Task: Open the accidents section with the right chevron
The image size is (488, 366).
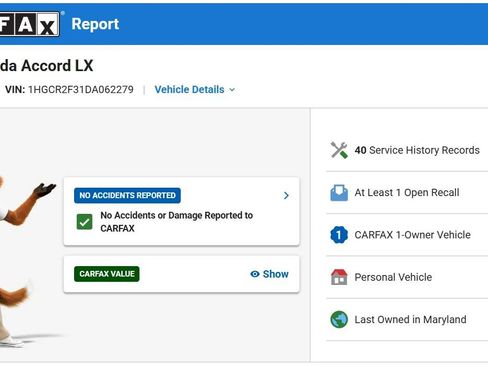Action: tap(286, 195)
